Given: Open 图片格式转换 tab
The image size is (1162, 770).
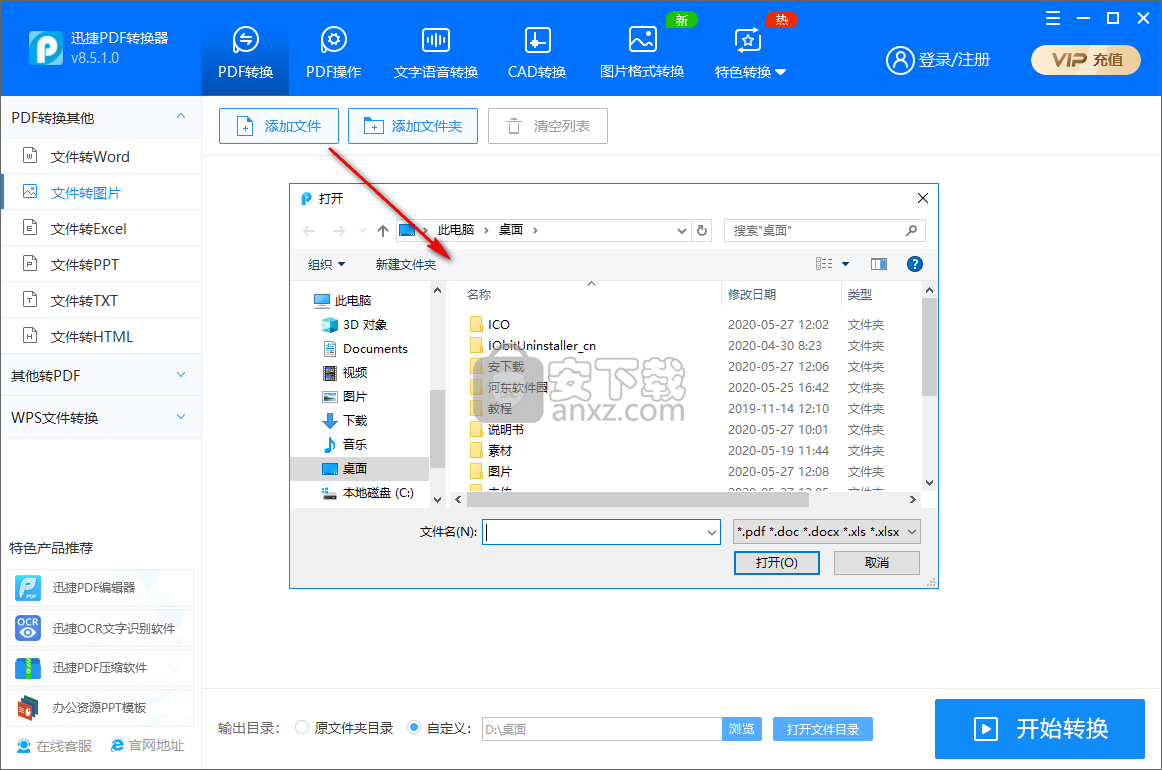Looking at the screenshot, I should (x=642, y=53).
